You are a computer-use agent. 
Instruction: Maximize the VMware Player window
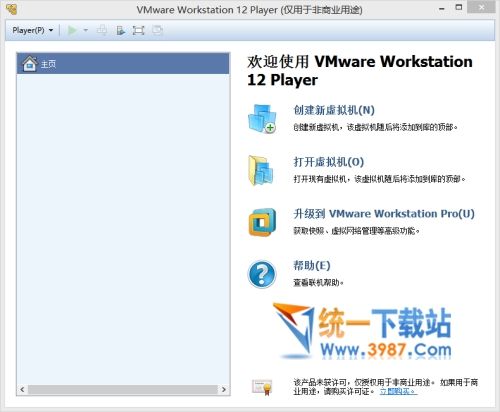click(459, 8)
